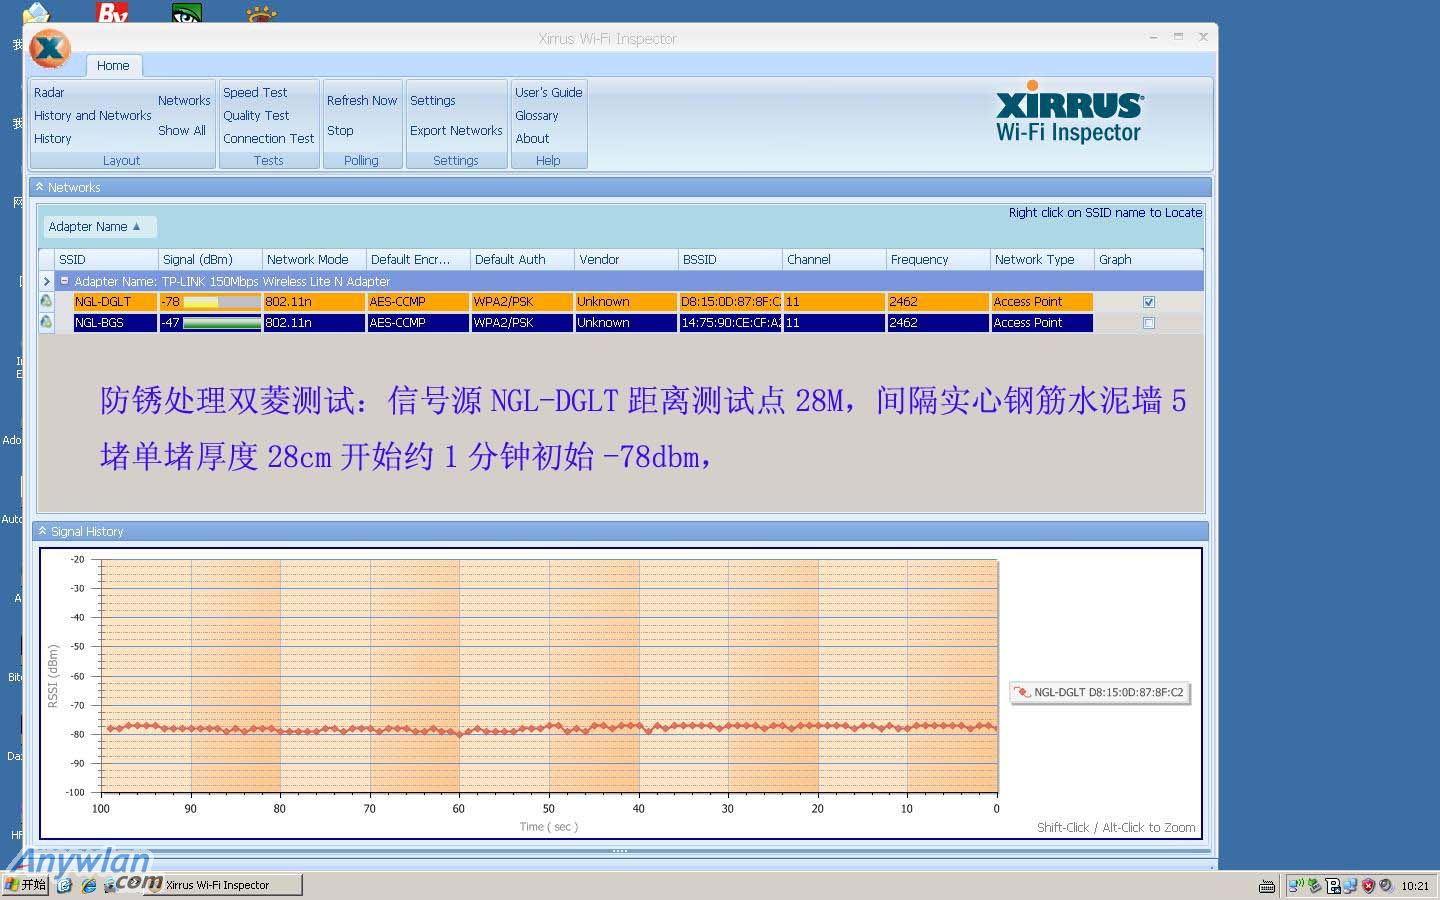Sort by the SSID column header
The height and width of the screenshot is (900, 1440).
click(x=106, y=260)
